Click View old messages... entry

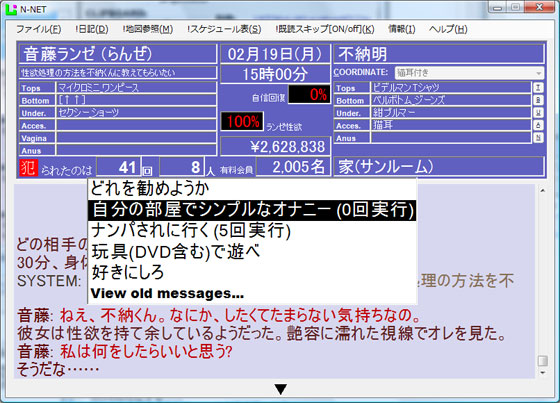167,293
